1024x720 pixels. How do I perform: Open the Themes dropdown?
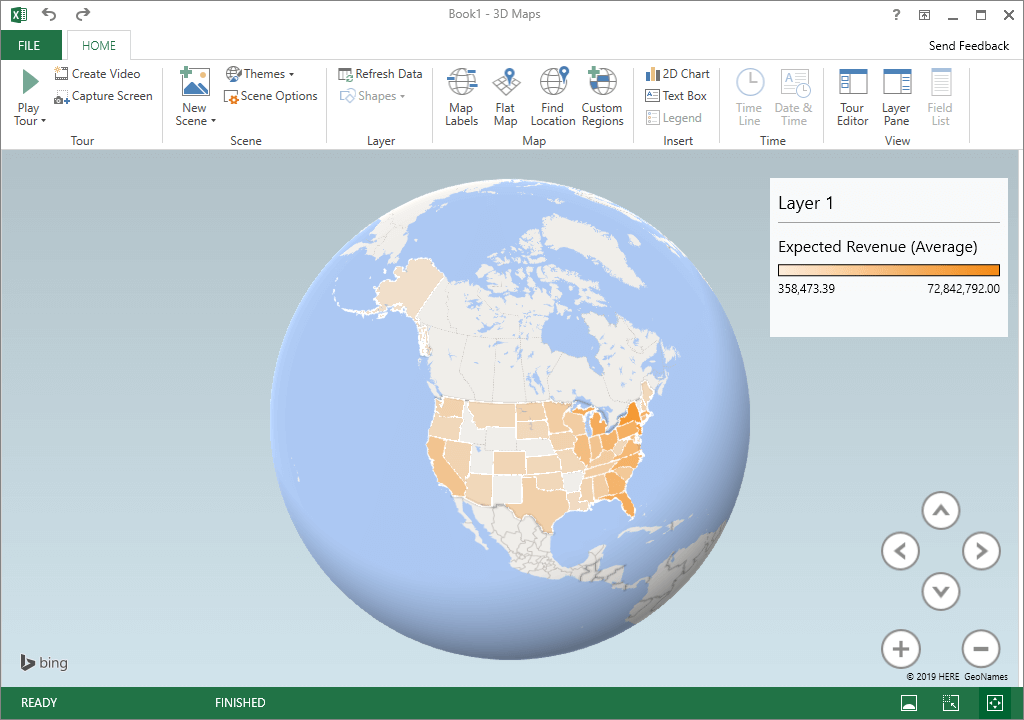tap(262, 73)
